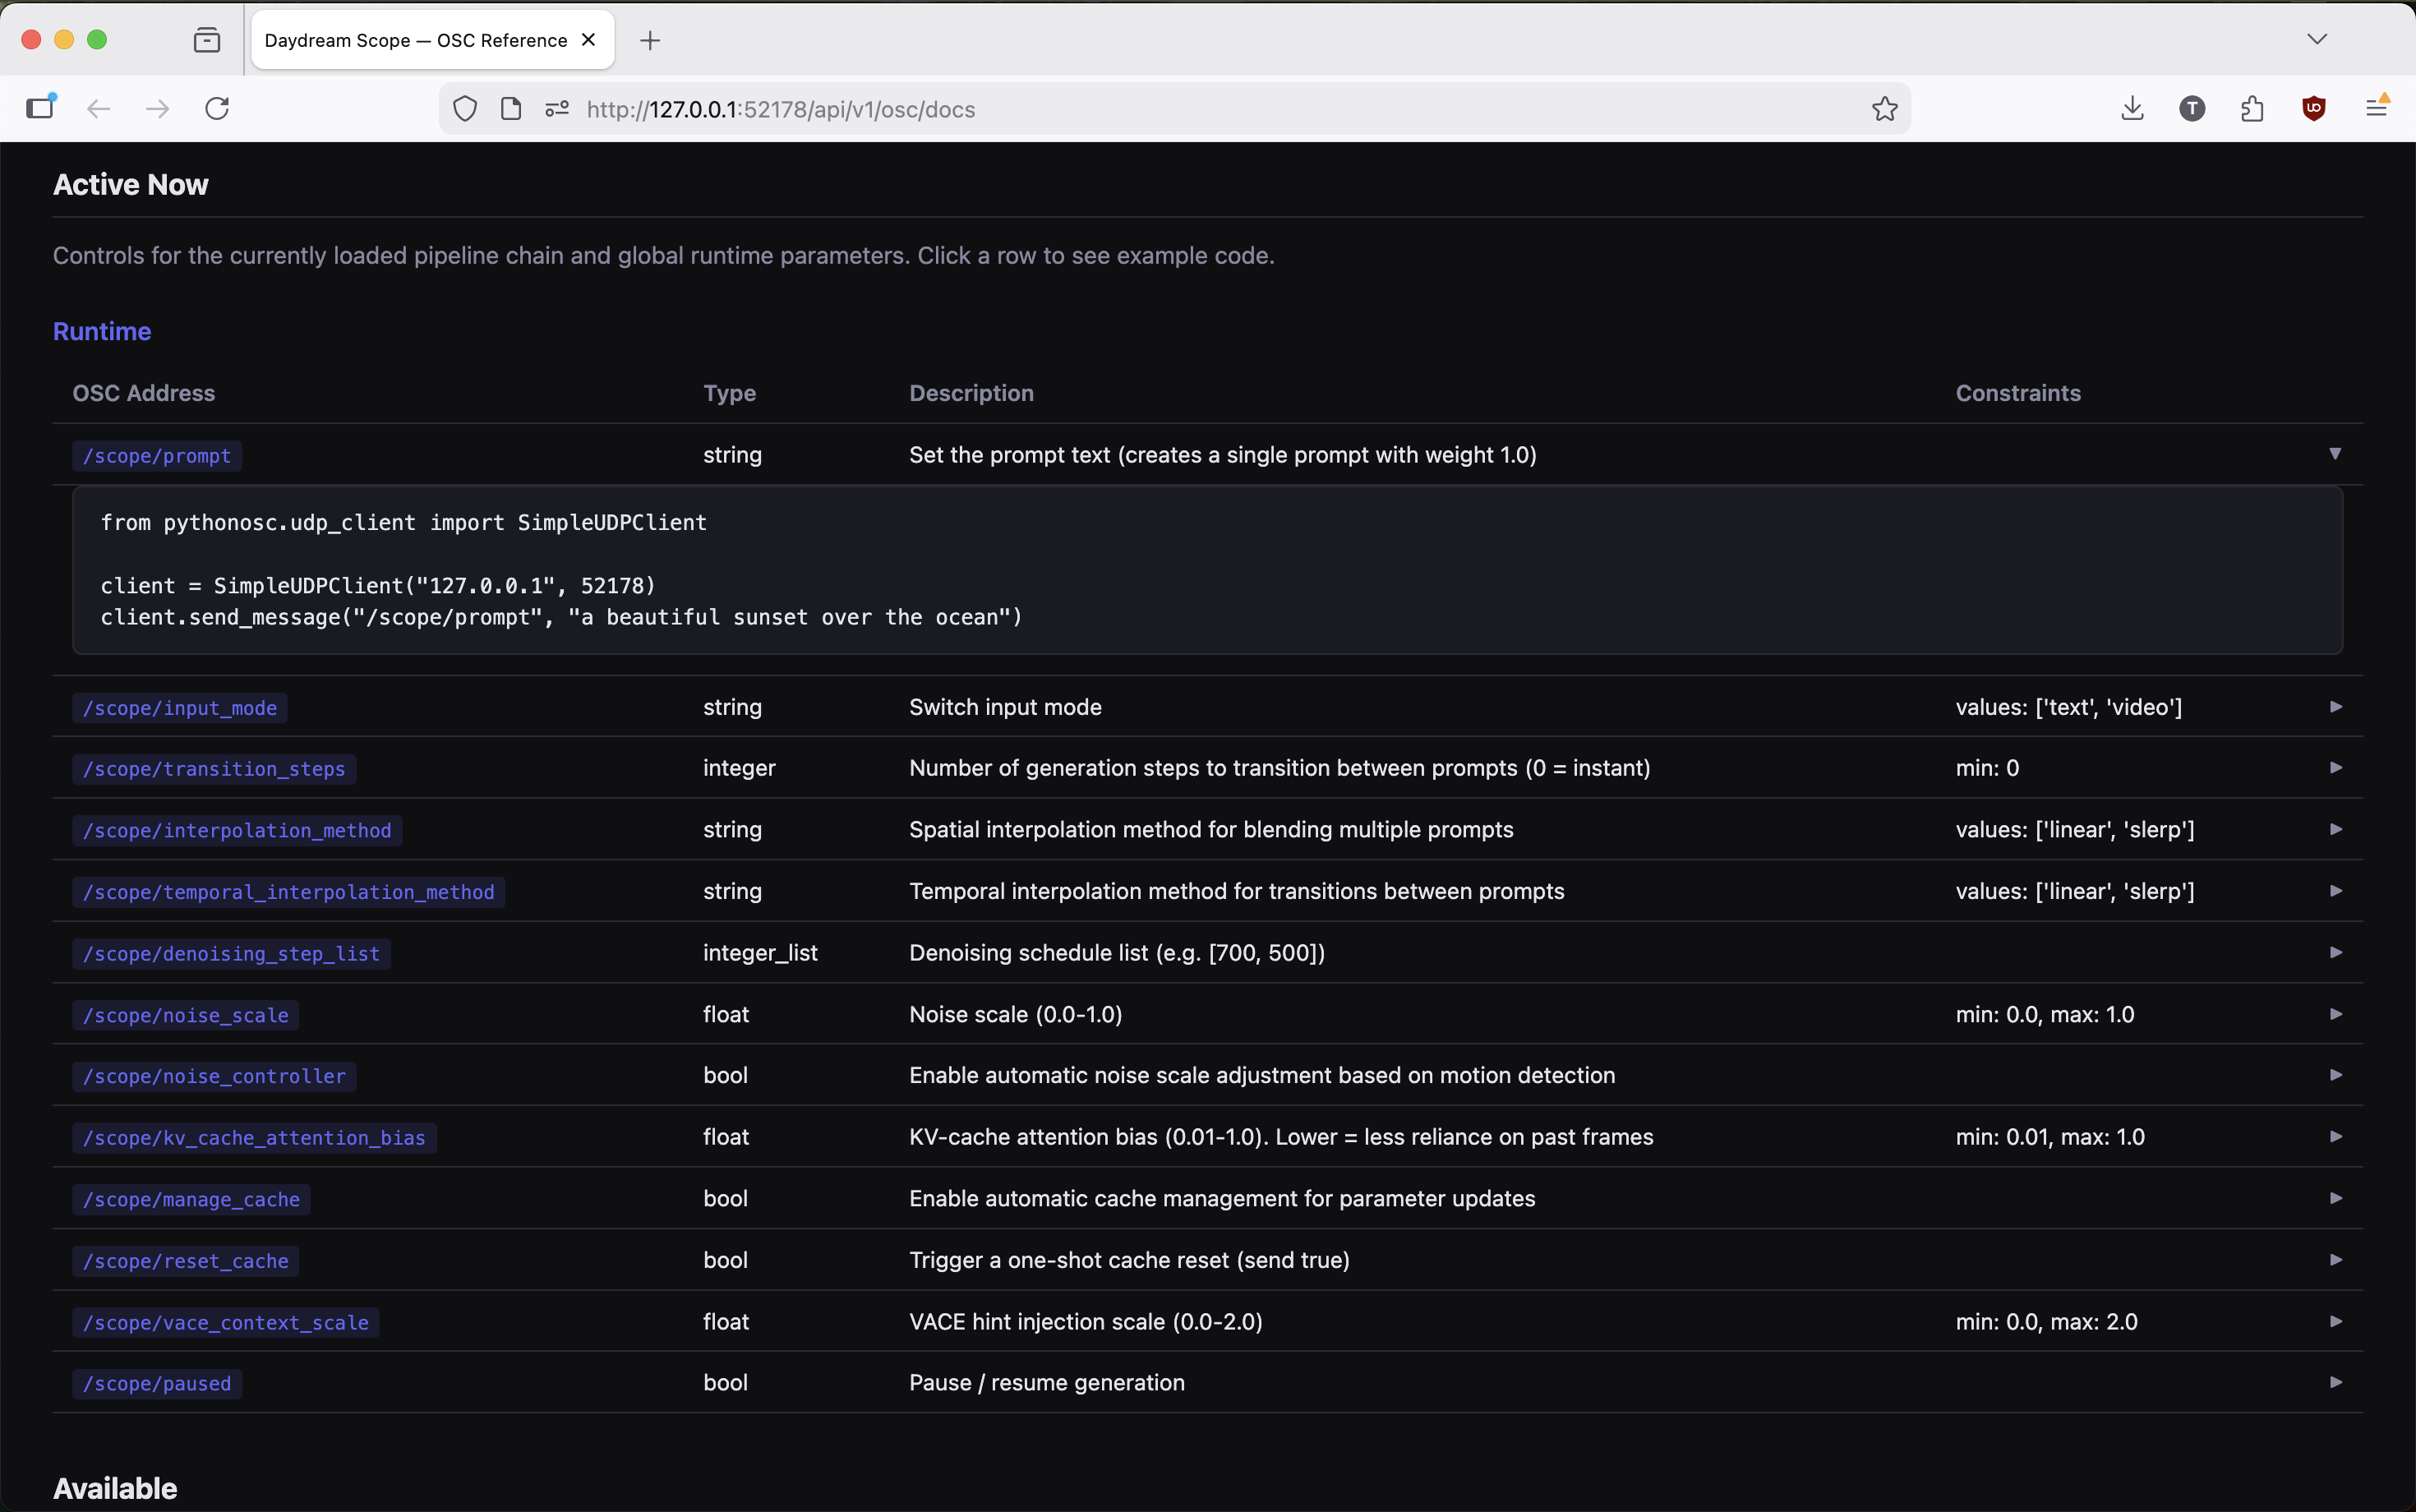
Task: Open the list all tabs chevron
Action: point(2317,40)
